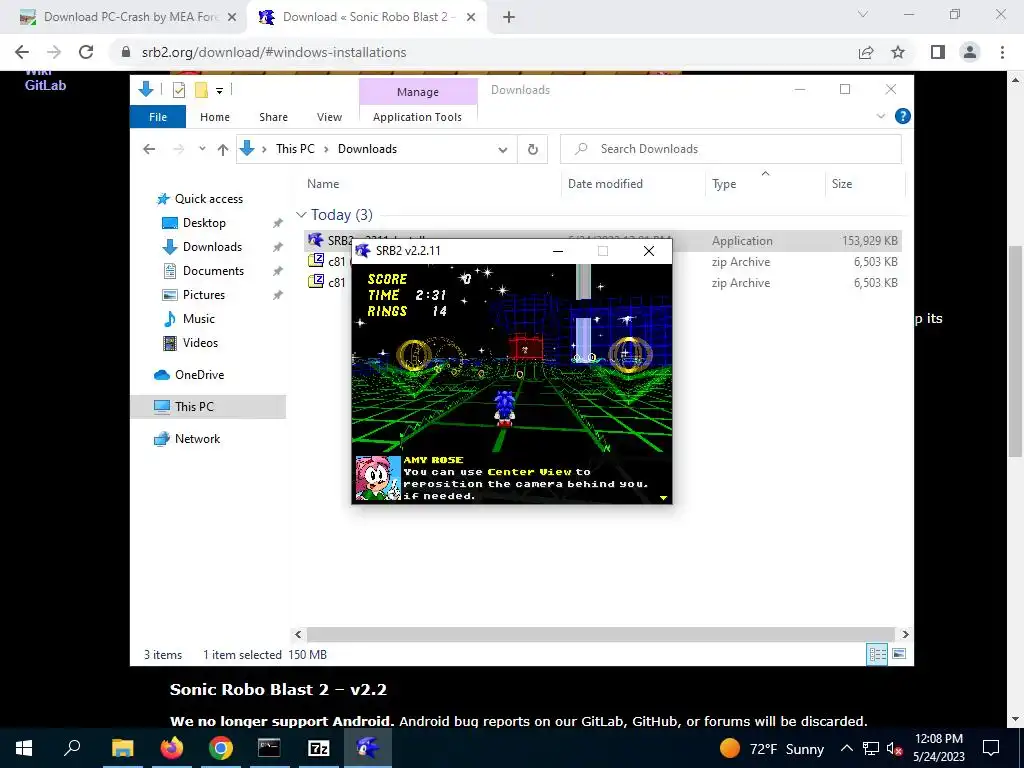Select Quick access in navigation pane
Screen dimensions: 1024x768
coord(208,199)
